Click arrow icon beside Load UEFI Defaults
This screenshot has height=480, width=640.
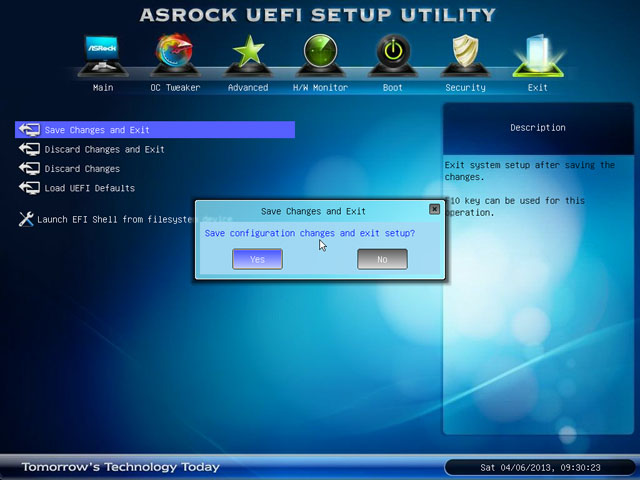[x=28, y=188]
